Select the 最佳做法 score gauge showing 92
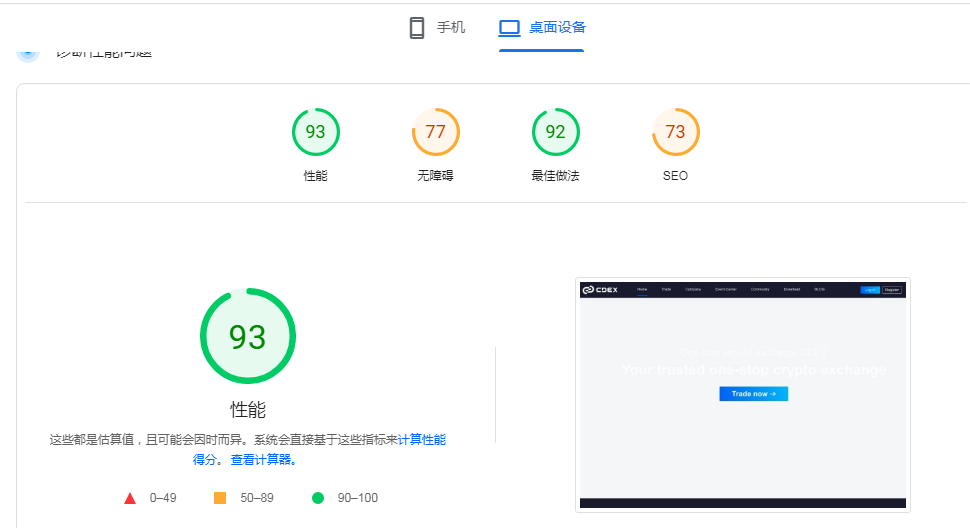 click(555, 132)
